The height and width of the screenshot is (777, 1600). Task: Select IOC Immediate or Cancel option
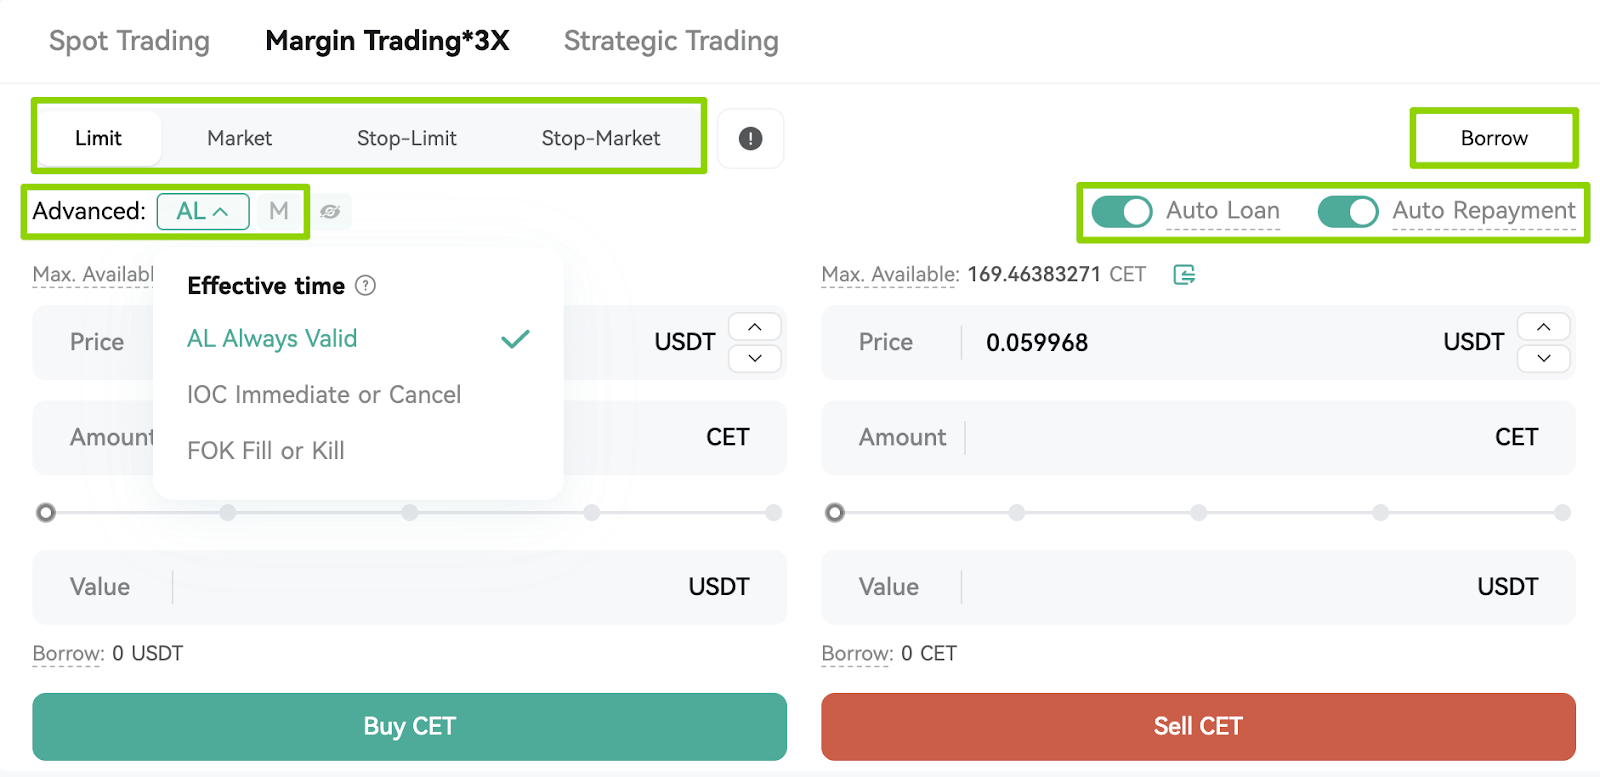click(x=324, y=395)
